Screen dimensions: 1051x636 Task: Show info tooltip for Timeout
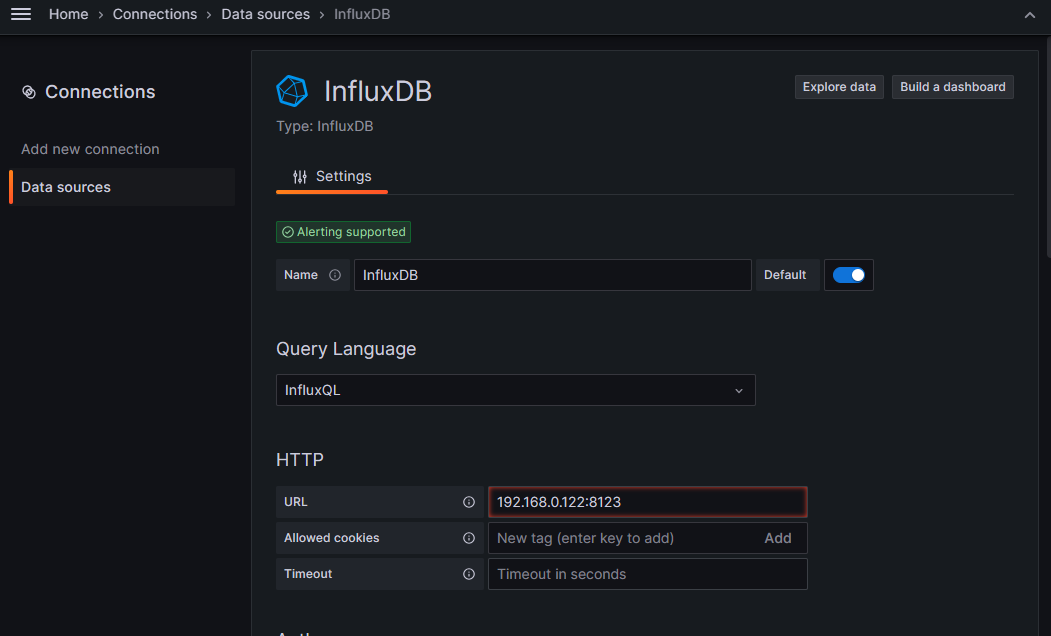pyautogui.click(x=469, y=574)
